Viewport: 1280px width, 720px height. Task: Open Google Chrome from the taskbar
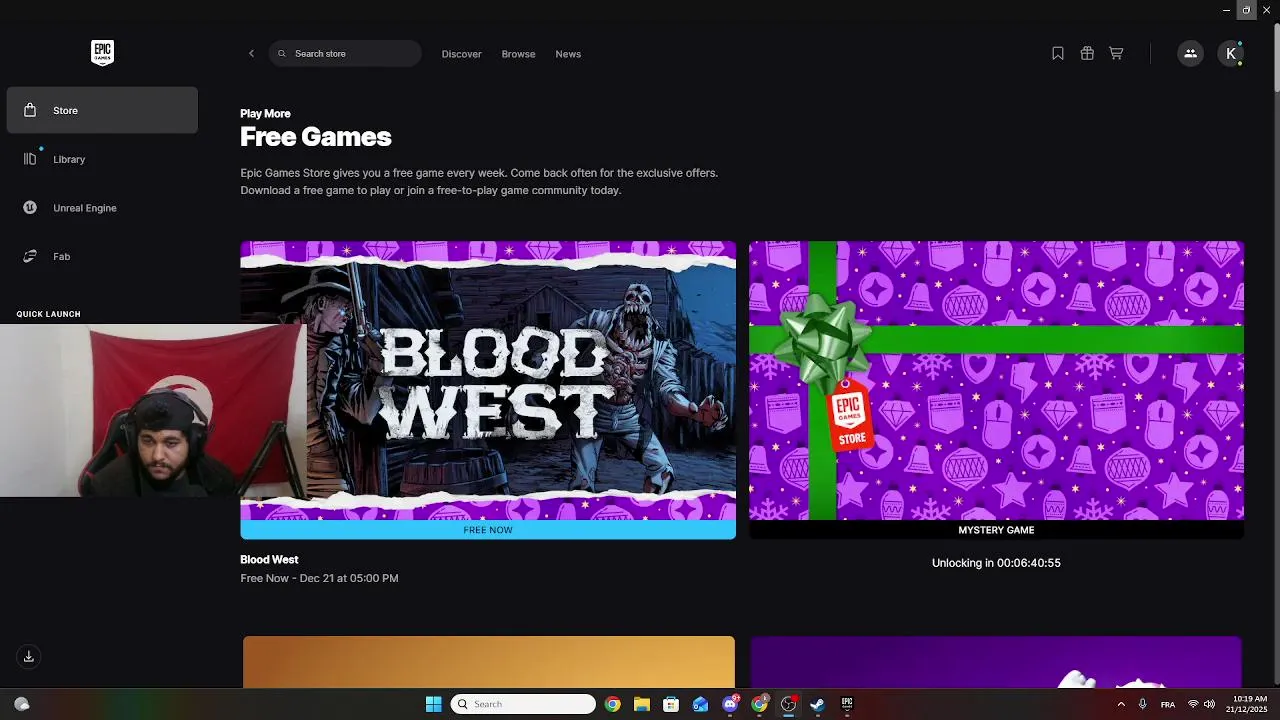tap(613, 704)
